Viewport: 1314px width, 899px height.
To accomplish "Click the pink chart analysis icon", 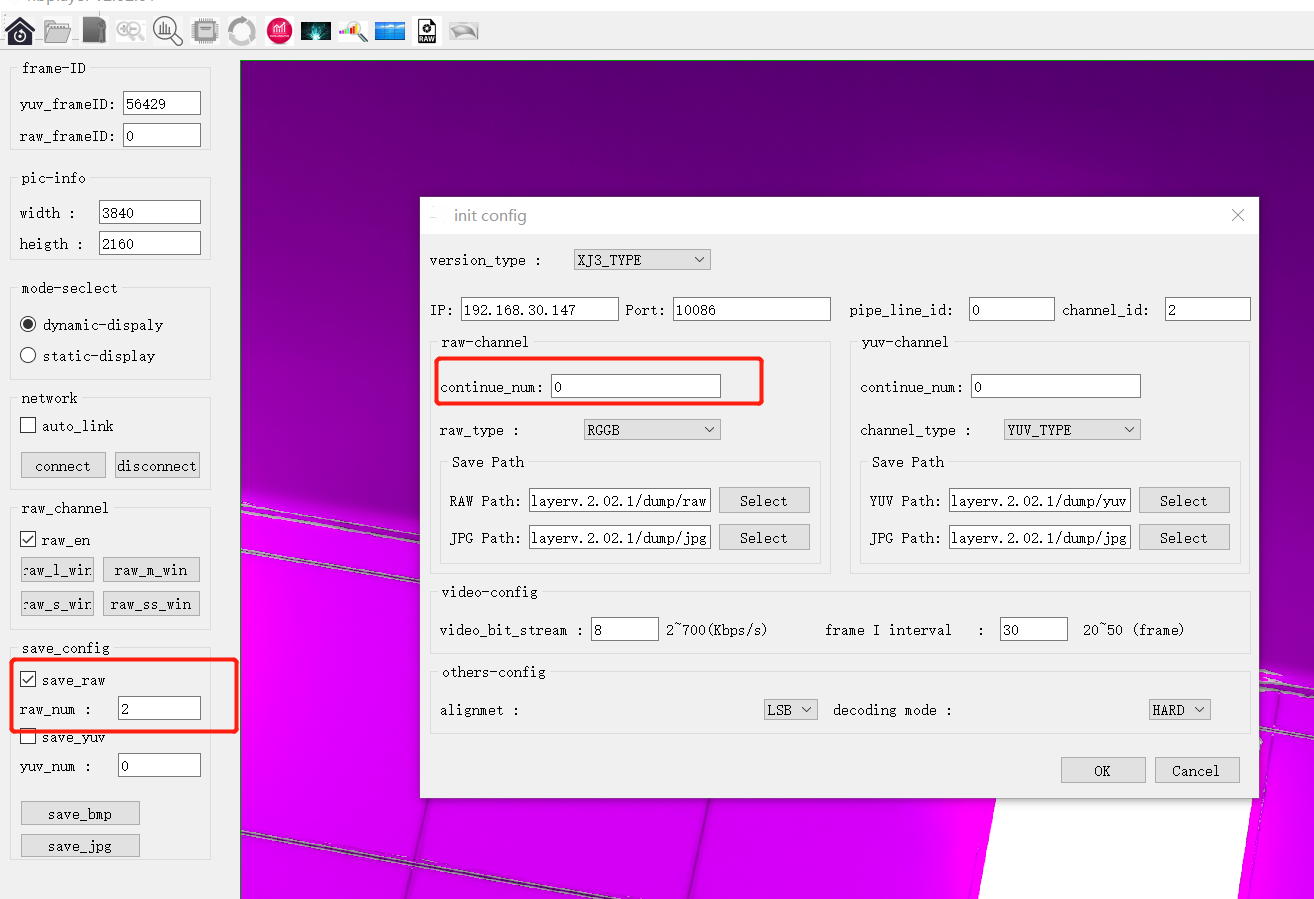I will click(279, 31).
